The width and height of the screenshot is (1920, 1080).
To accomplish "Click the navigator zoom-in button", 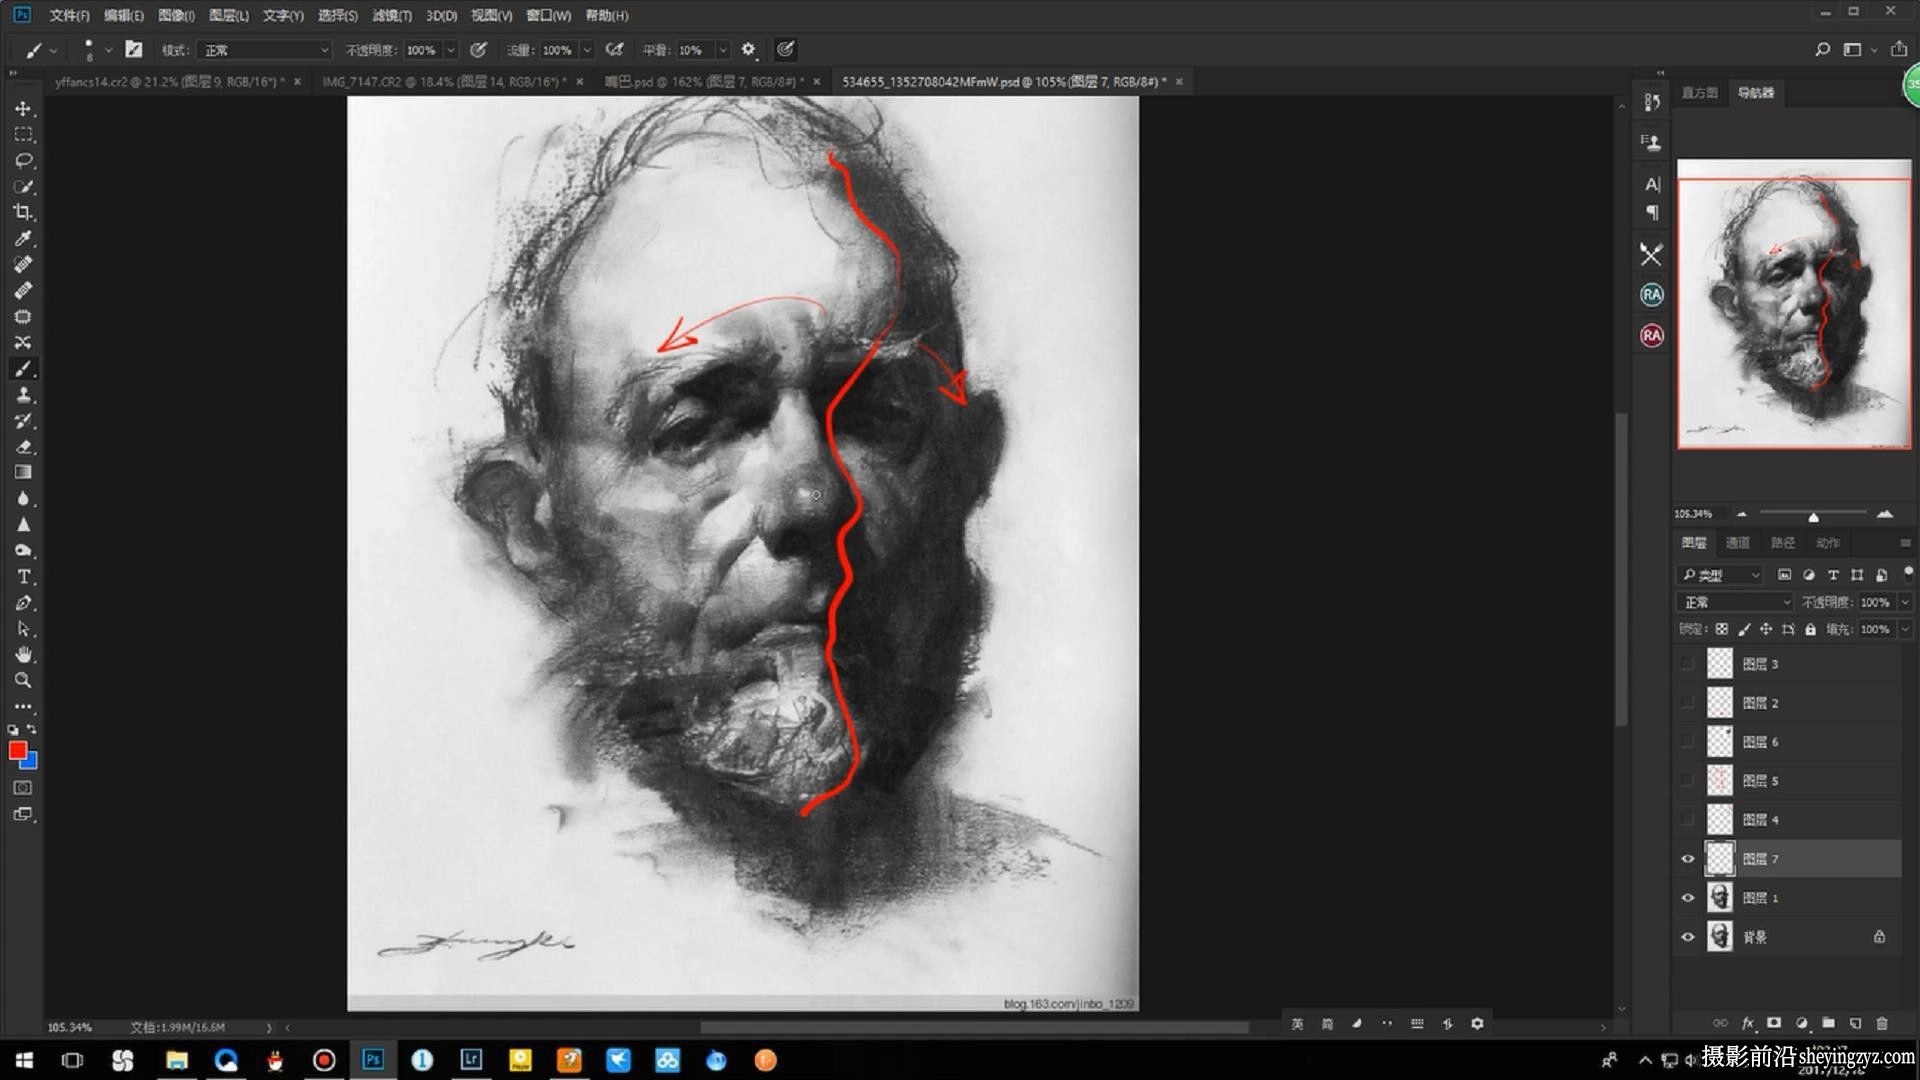I will tap(1884, 514).
